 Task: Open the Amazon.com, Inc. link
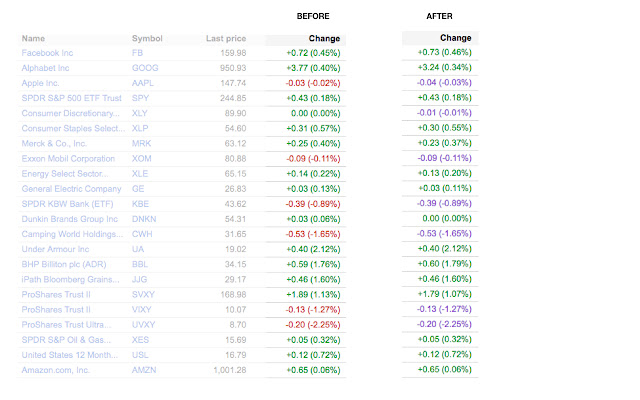tap(56, 370)
